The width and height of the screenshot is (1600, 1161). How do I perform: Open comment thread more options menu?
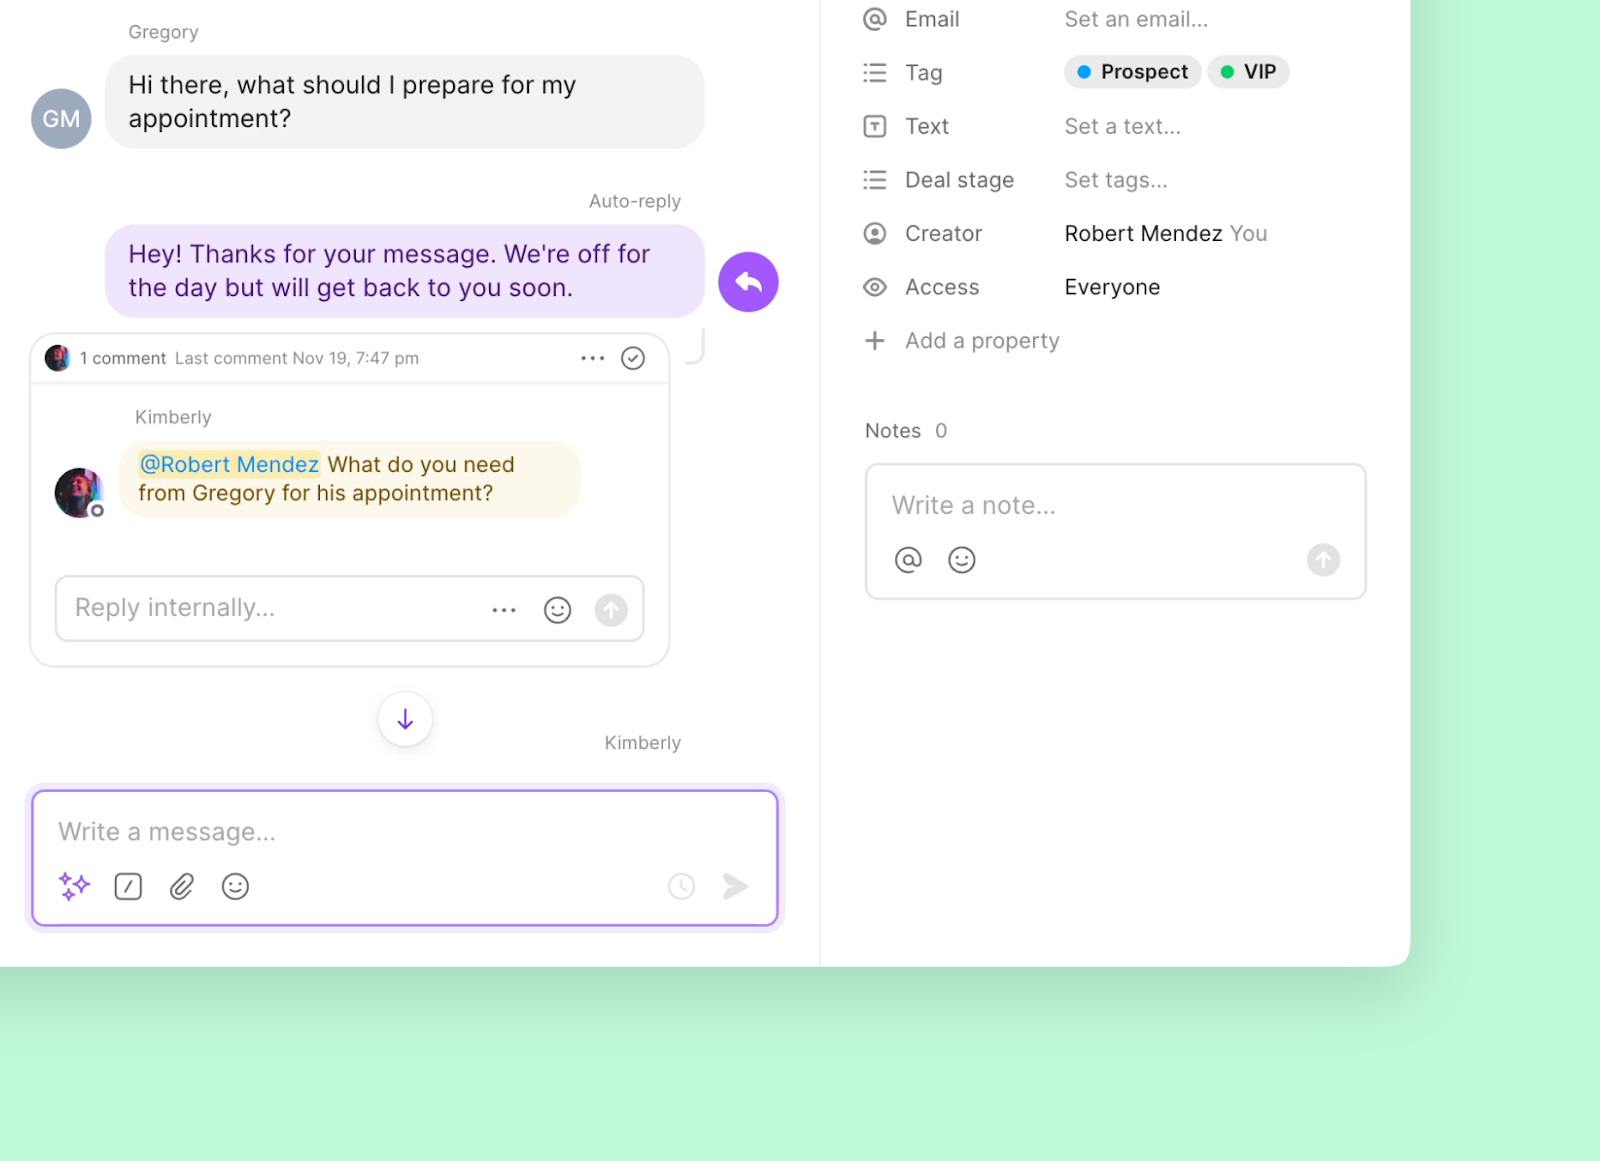coord(593,358)
